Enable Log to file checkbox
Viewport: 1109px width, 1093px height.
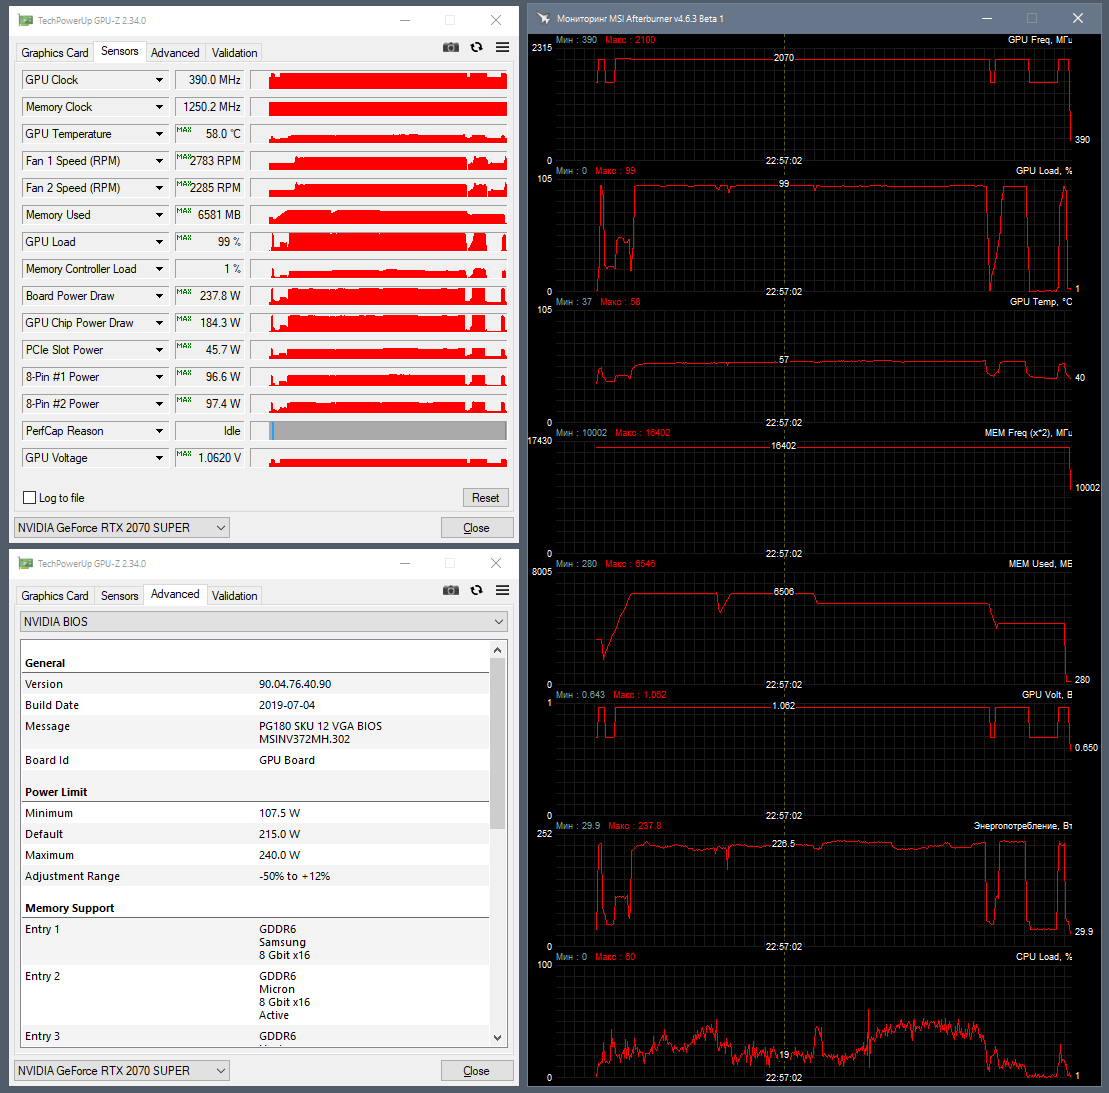click(x=30, y=498)
